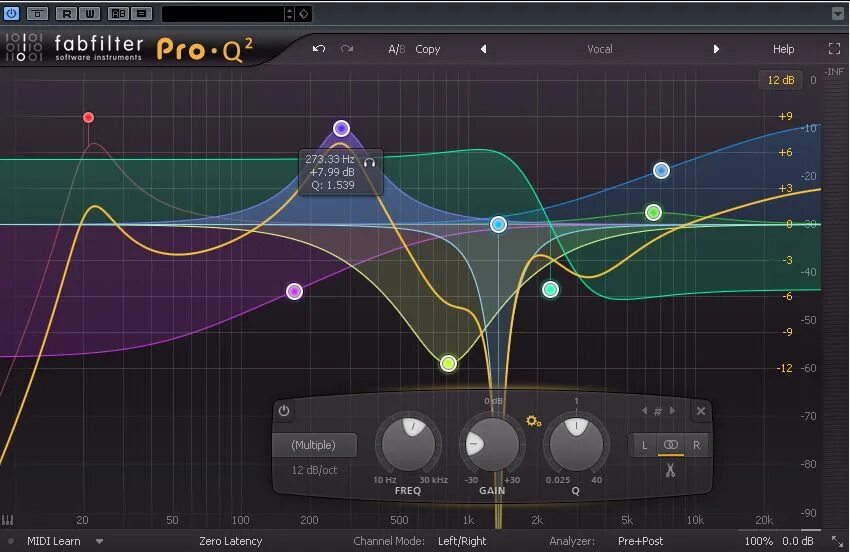The image size is (850, 552).
Task: Open the host plugin menu arrow at top right
Action: [838, 14]
